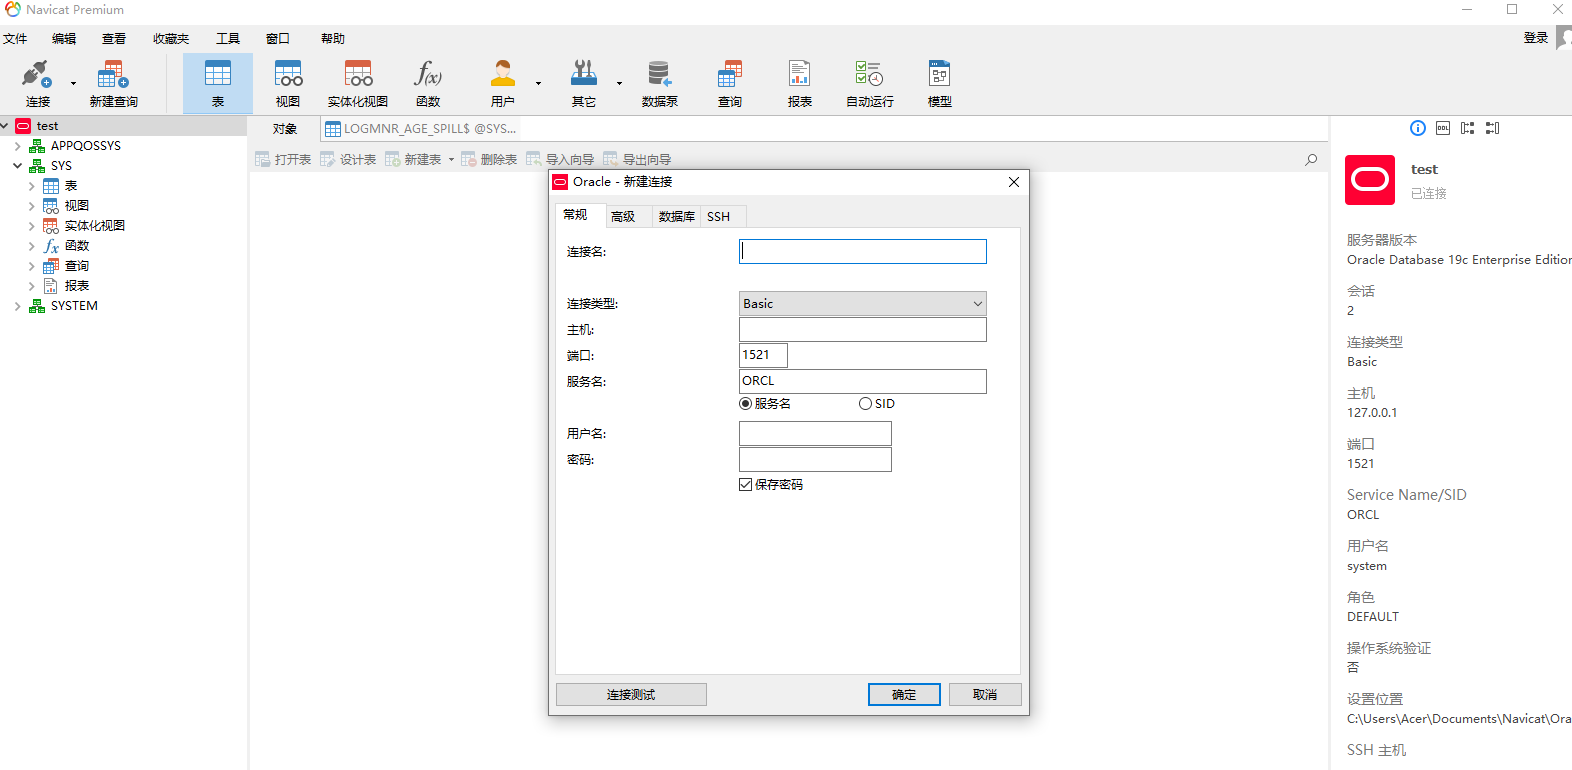1572x770 pixels.
Task: Open dropdown arrow next to 新建表
Action: (451, 159)
